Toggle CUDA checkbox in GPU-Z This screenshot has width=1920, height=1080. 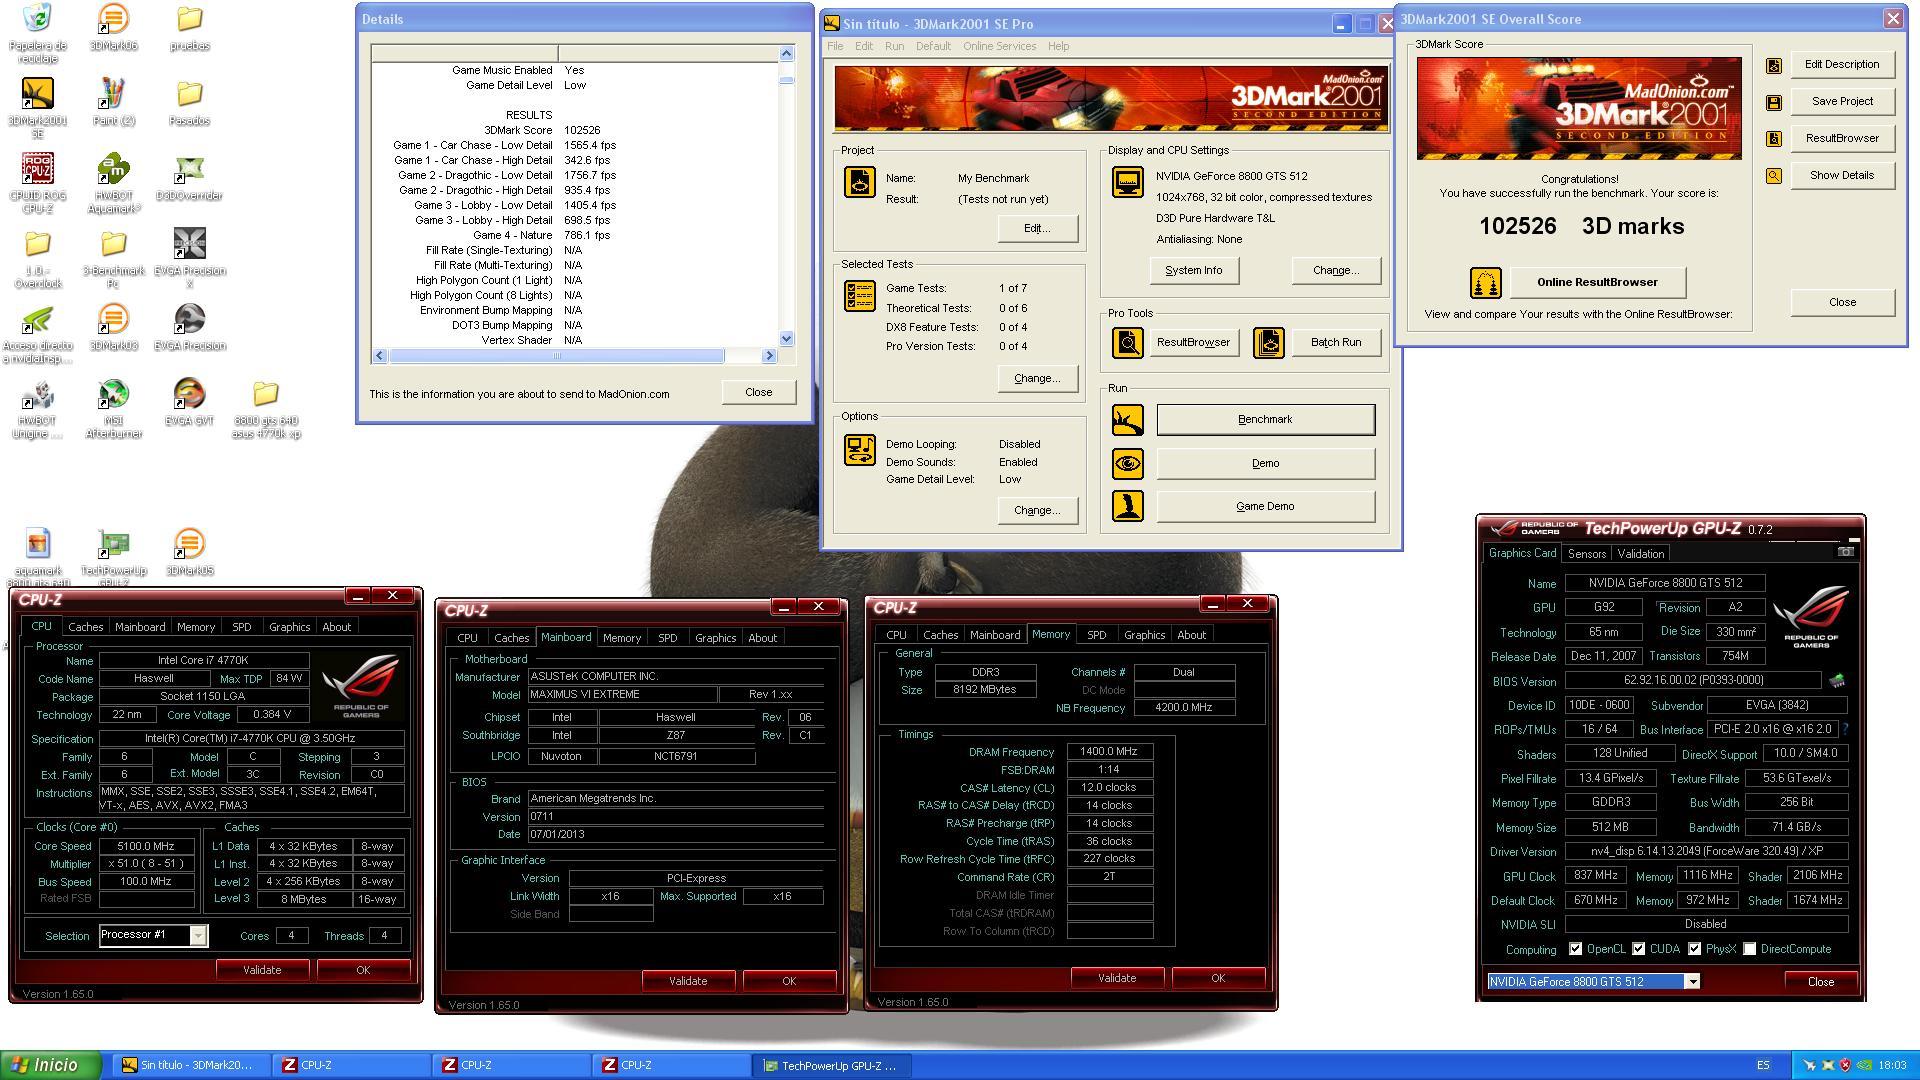click(1639, 949)
